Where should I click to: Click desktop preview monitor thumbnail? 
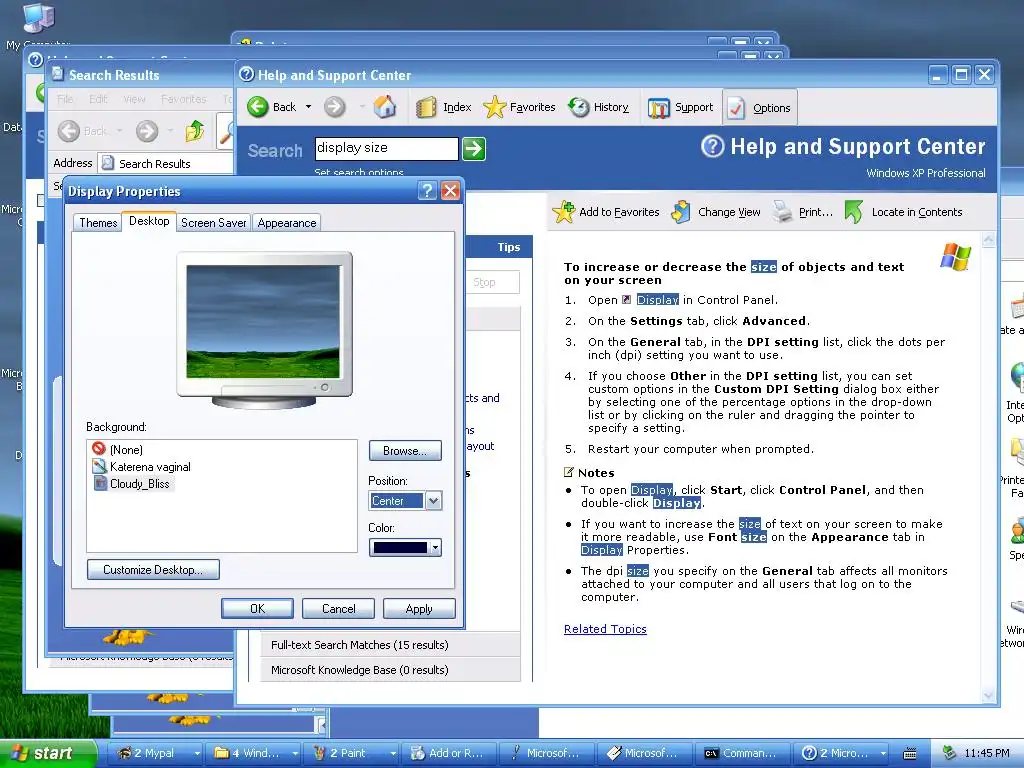(x=264, y=330)
